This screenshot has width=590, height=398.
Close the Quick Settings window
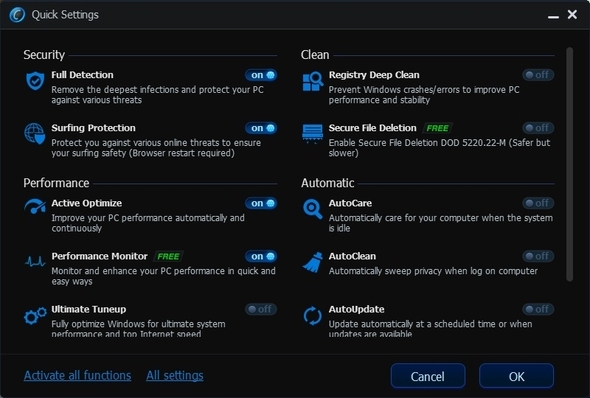[572, 15]
